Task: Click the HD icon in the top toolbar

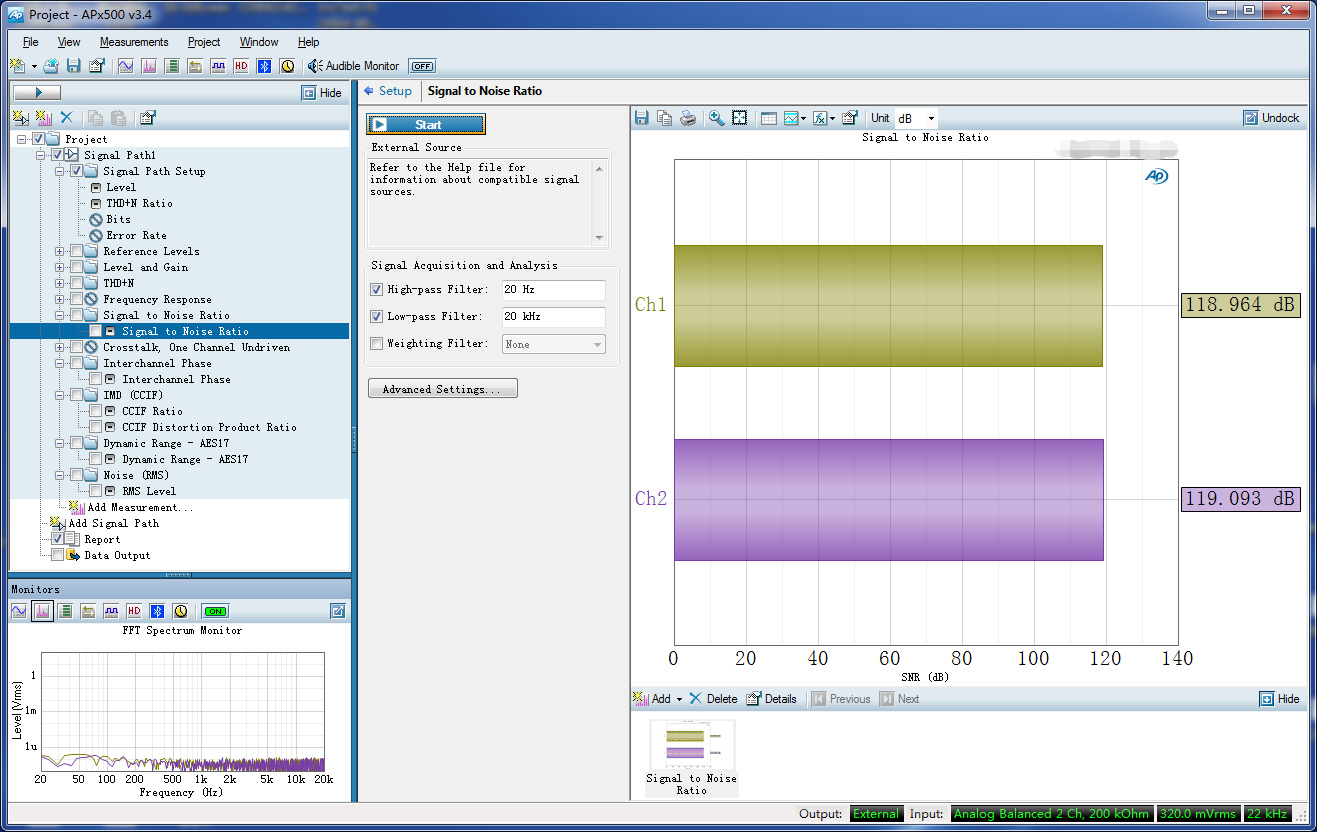Action: pyautogui.click(x=241, y=66)
